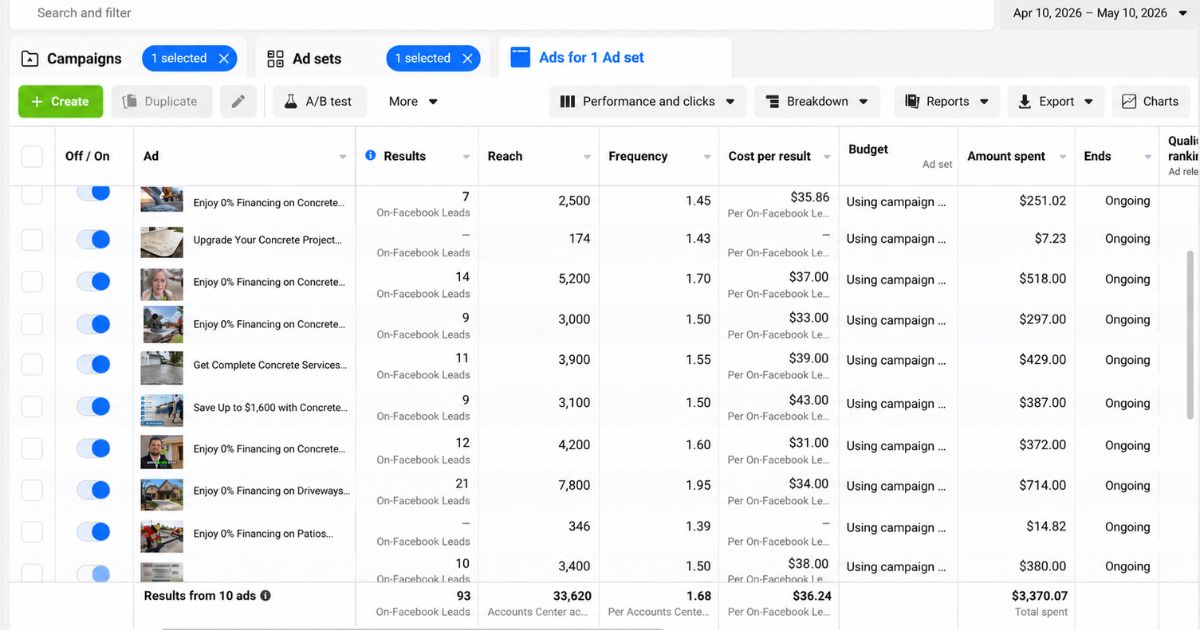Toggle off the Upgrade Your Concrete Project ad
Viewport: 1200px width, 630px height.
[93, 239]
